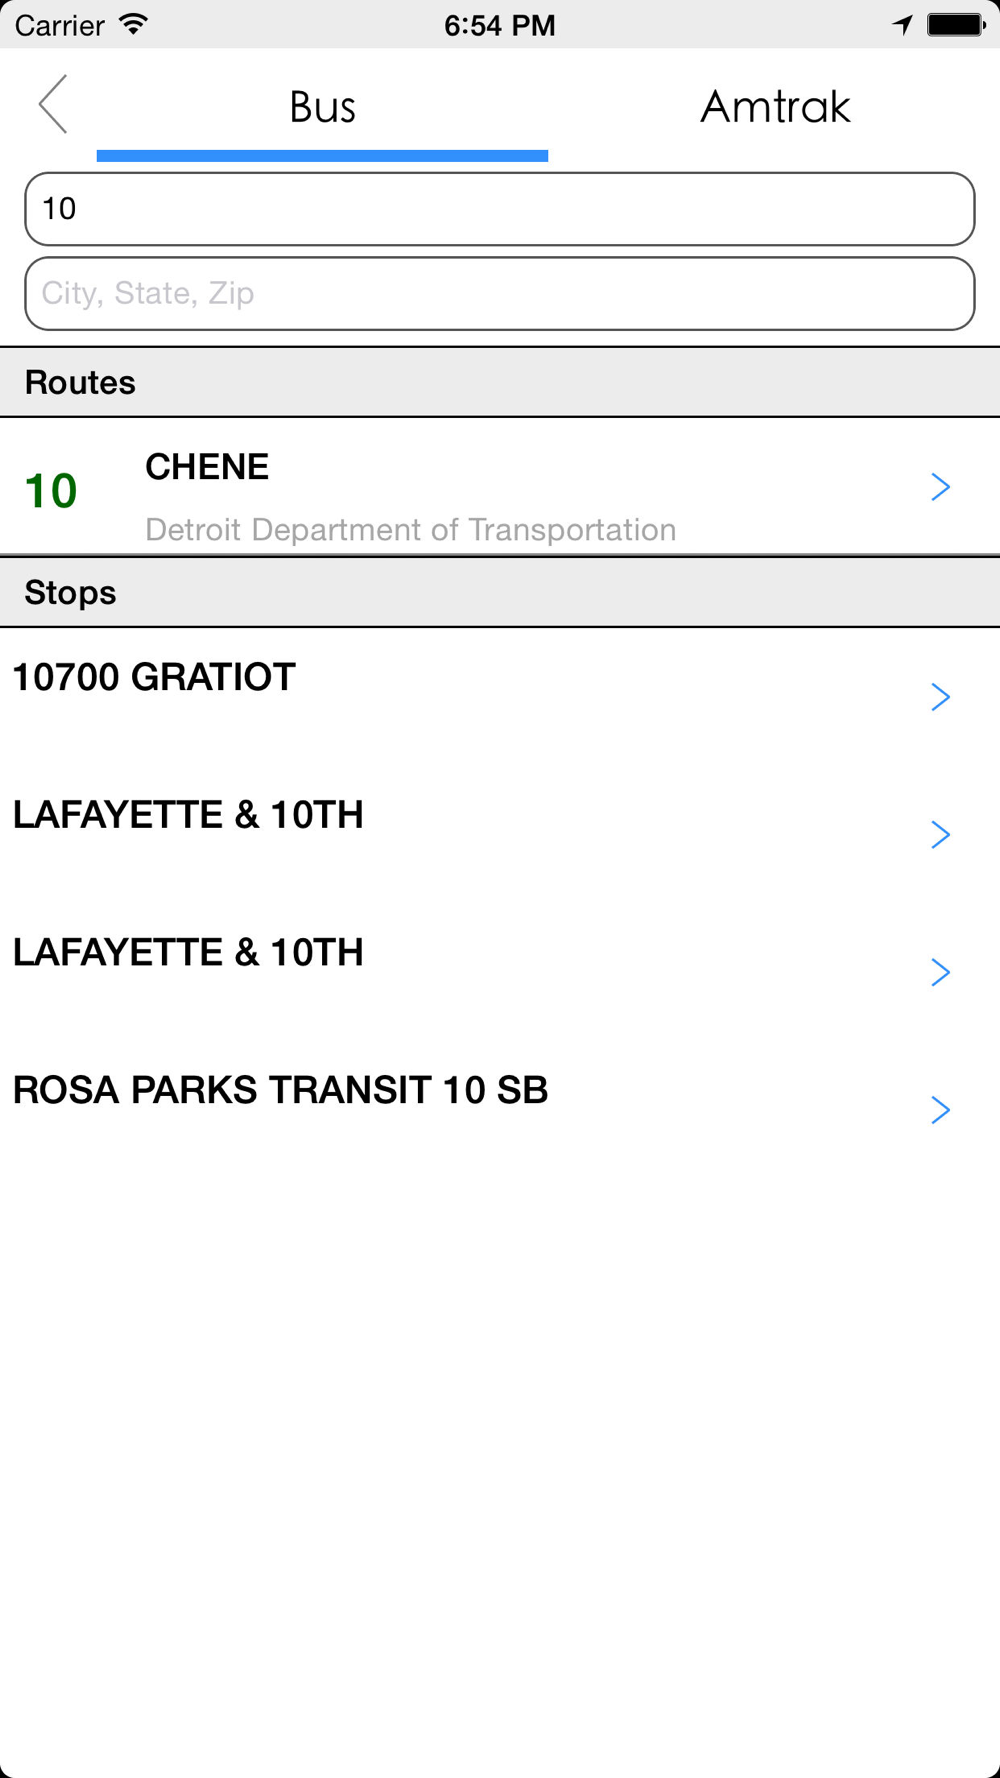Tap the second LAFAYETTE & 10TH chevron
The image size is (1000, 1778).
[x=940, y=972]
